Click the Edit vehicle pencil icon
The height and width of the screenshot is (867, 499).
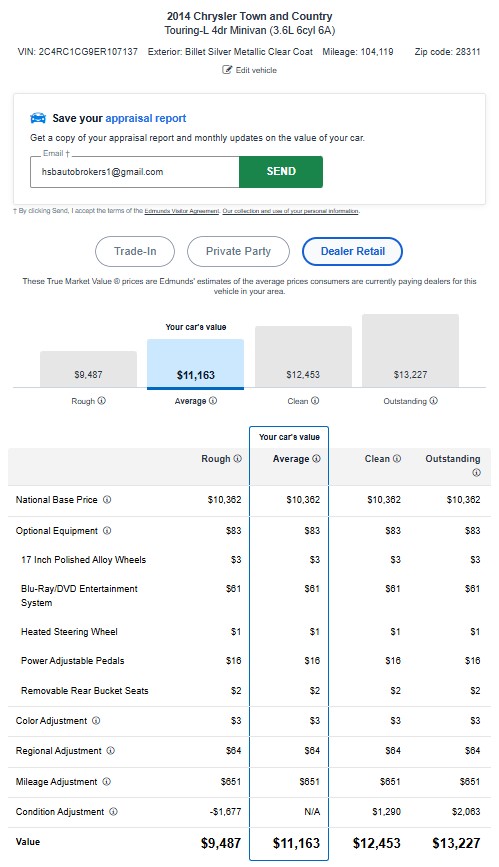(227, 70)
